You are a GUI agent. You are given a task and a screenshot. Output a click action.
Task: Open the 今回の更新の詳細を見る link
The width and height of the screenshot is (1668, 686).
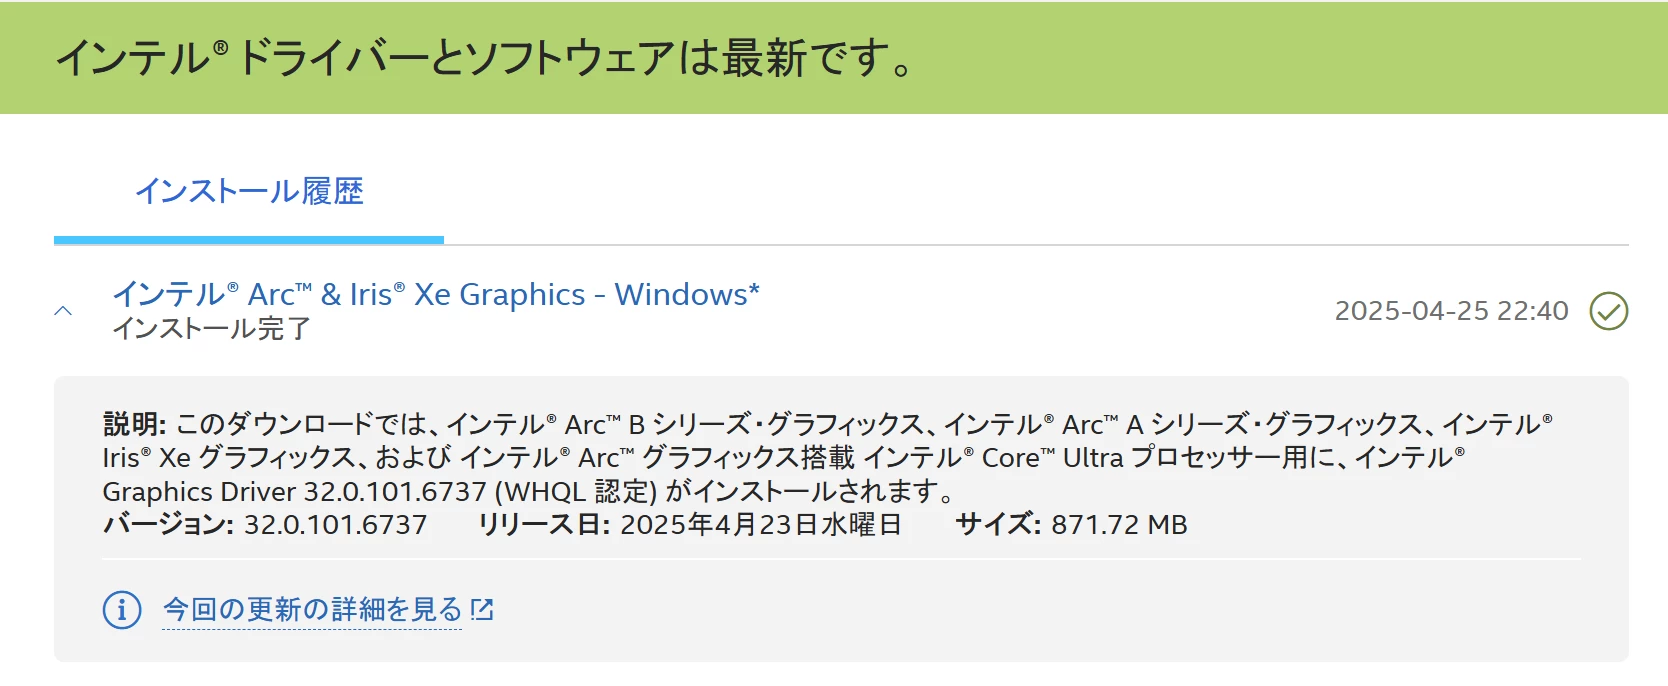312,609
